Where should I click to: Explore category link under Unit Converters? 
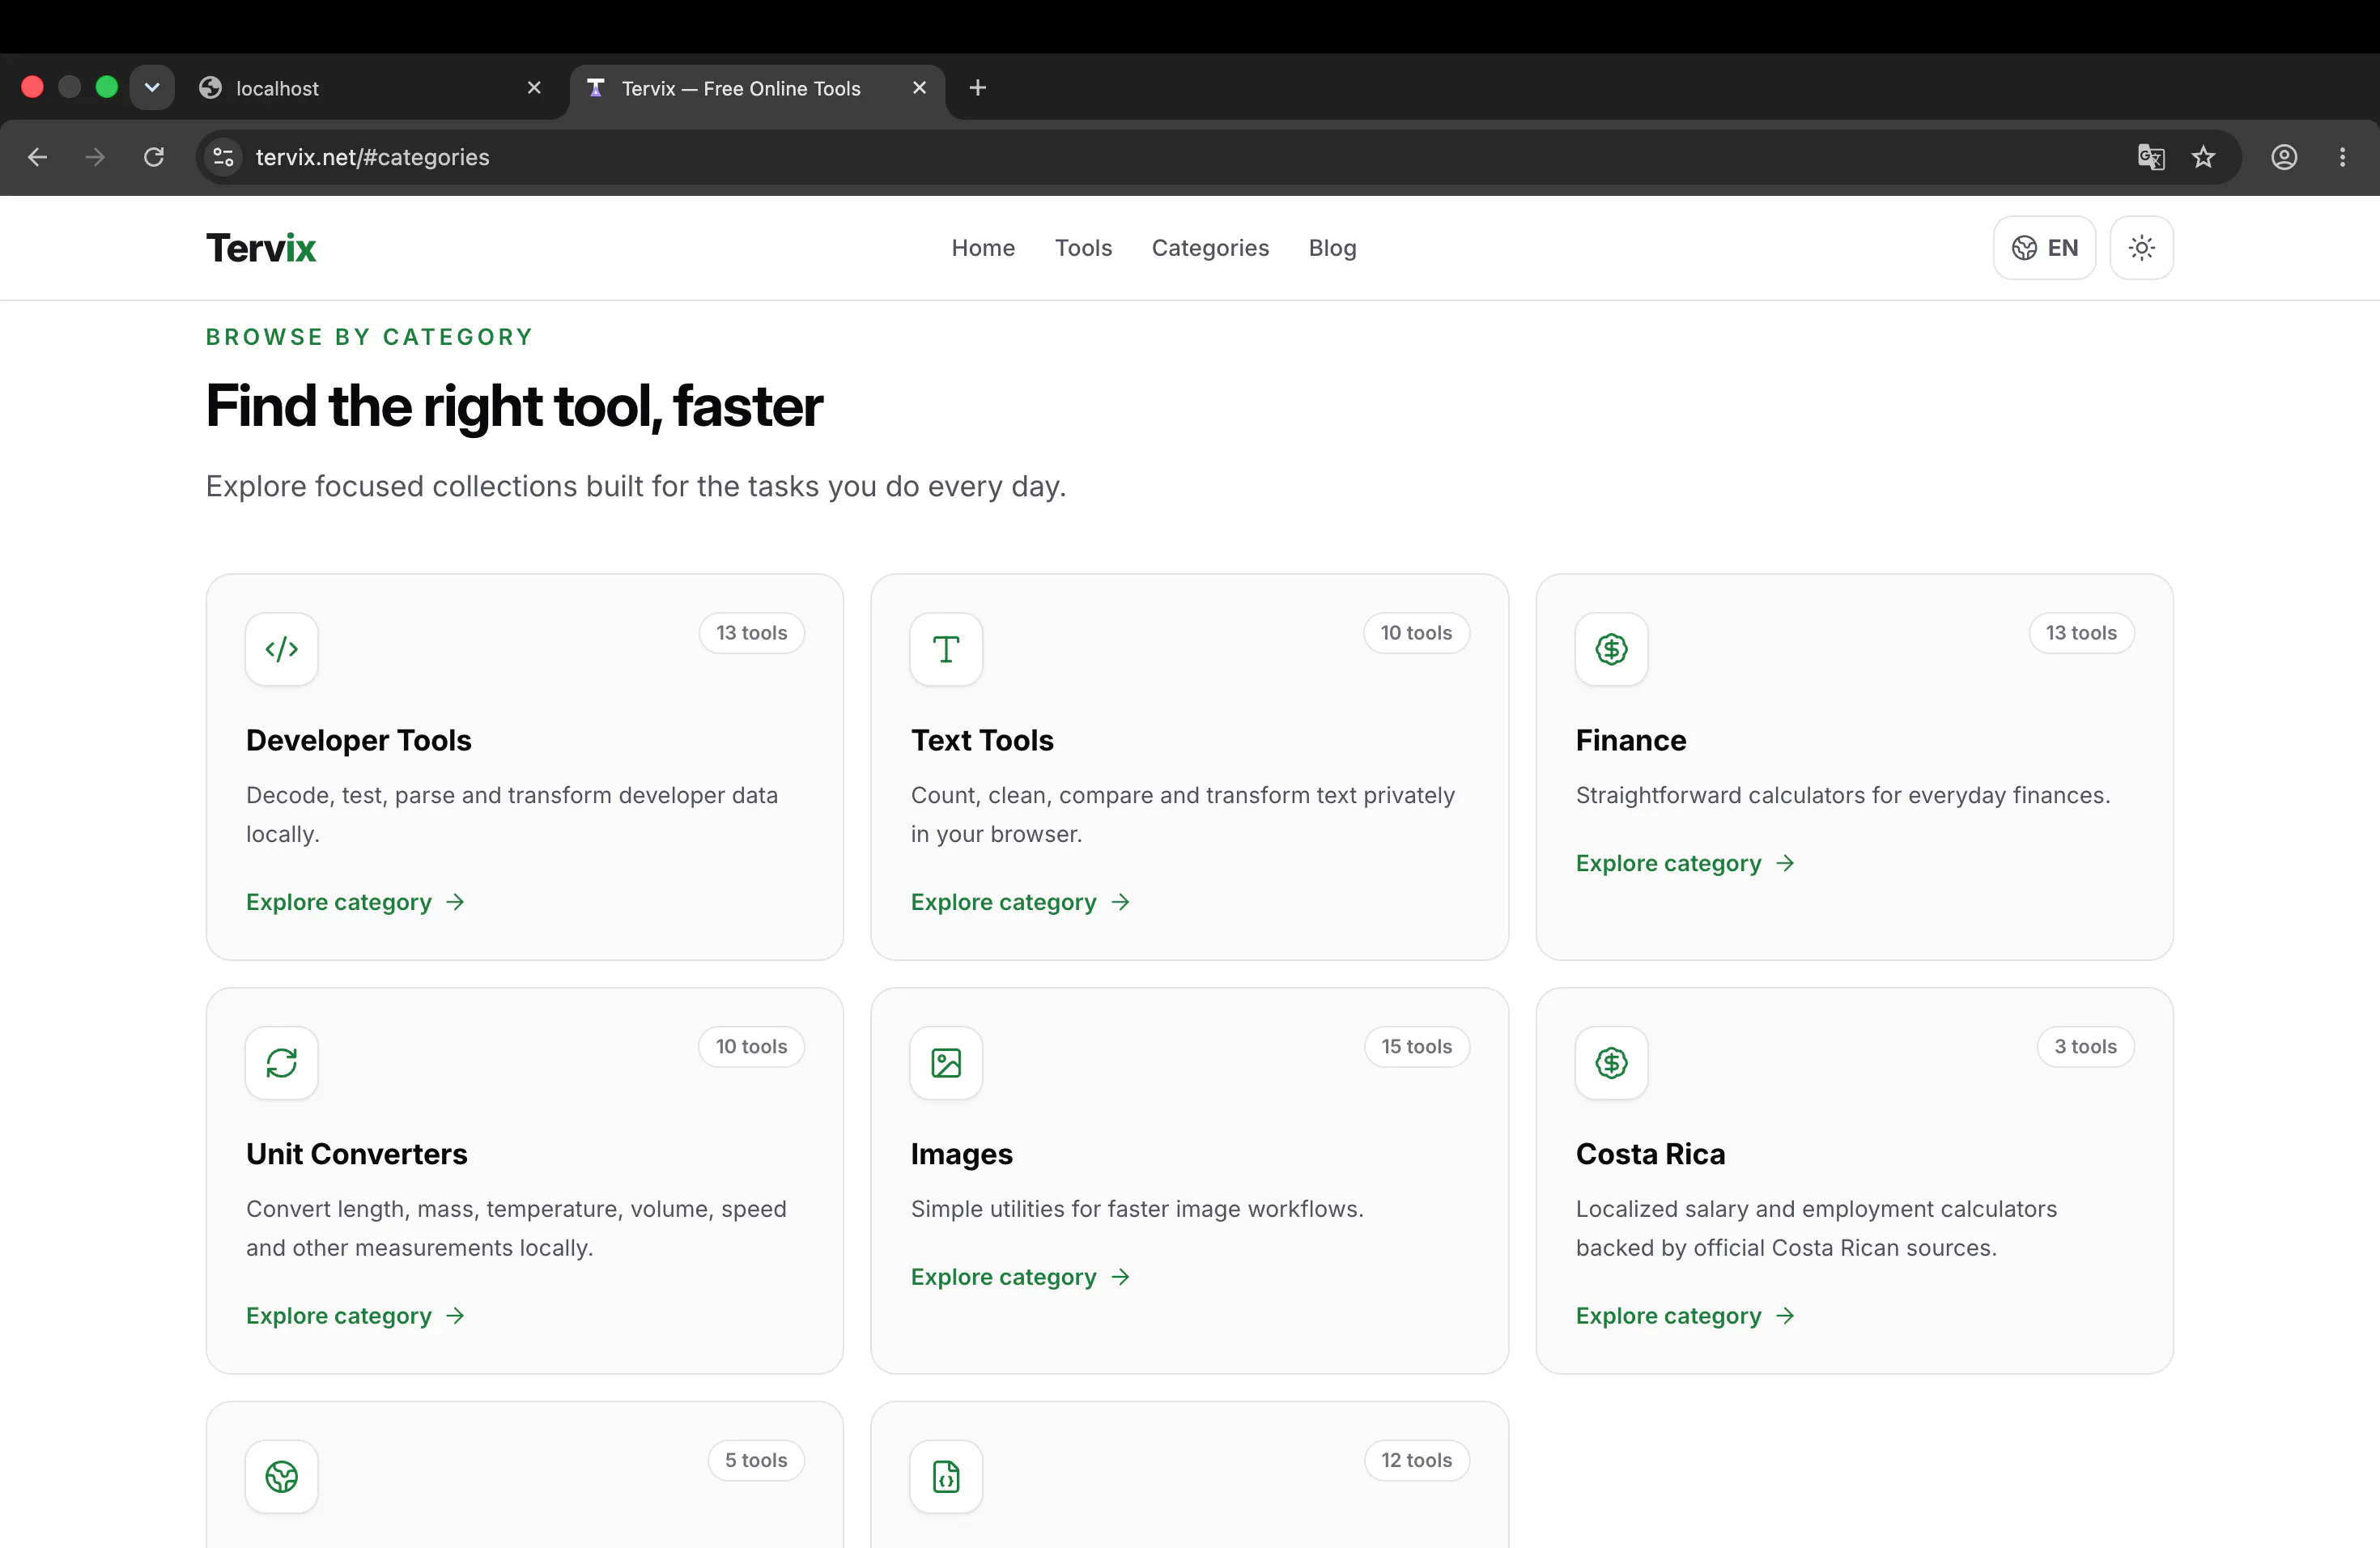coord(355,1316)
